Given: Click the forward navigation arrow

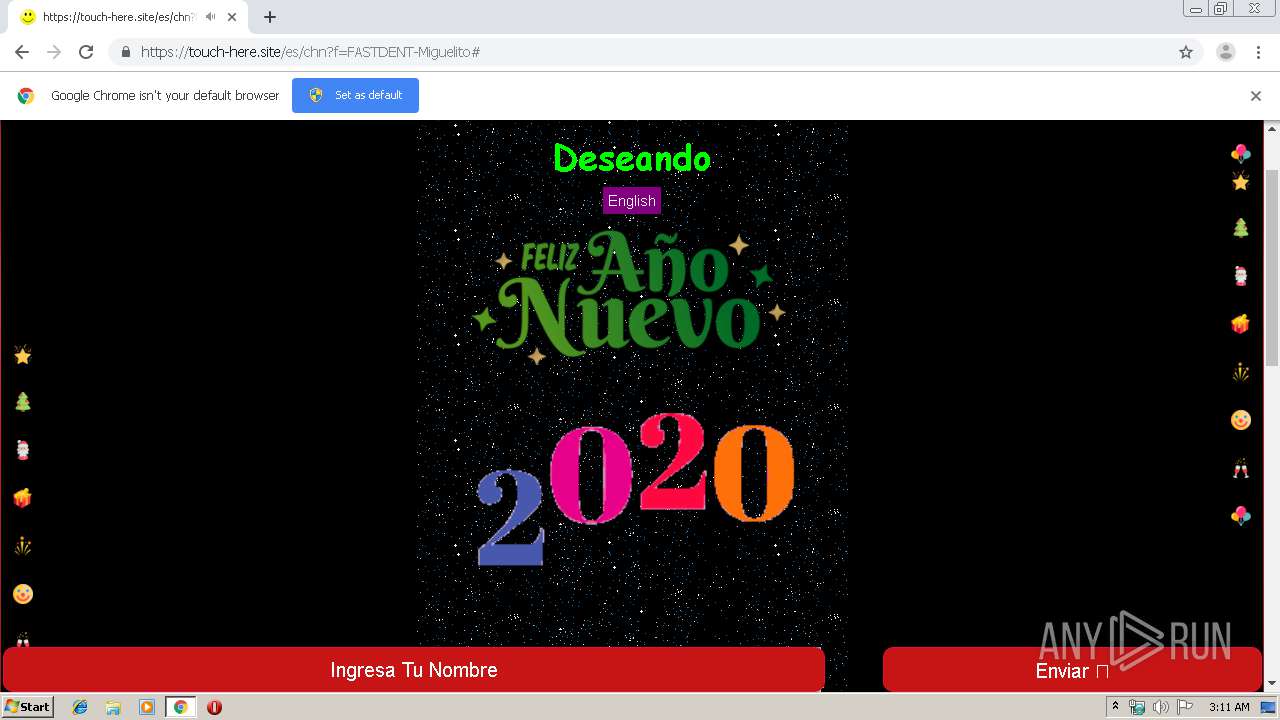Looking at the screenshot, I should click(x=54, y=52).
